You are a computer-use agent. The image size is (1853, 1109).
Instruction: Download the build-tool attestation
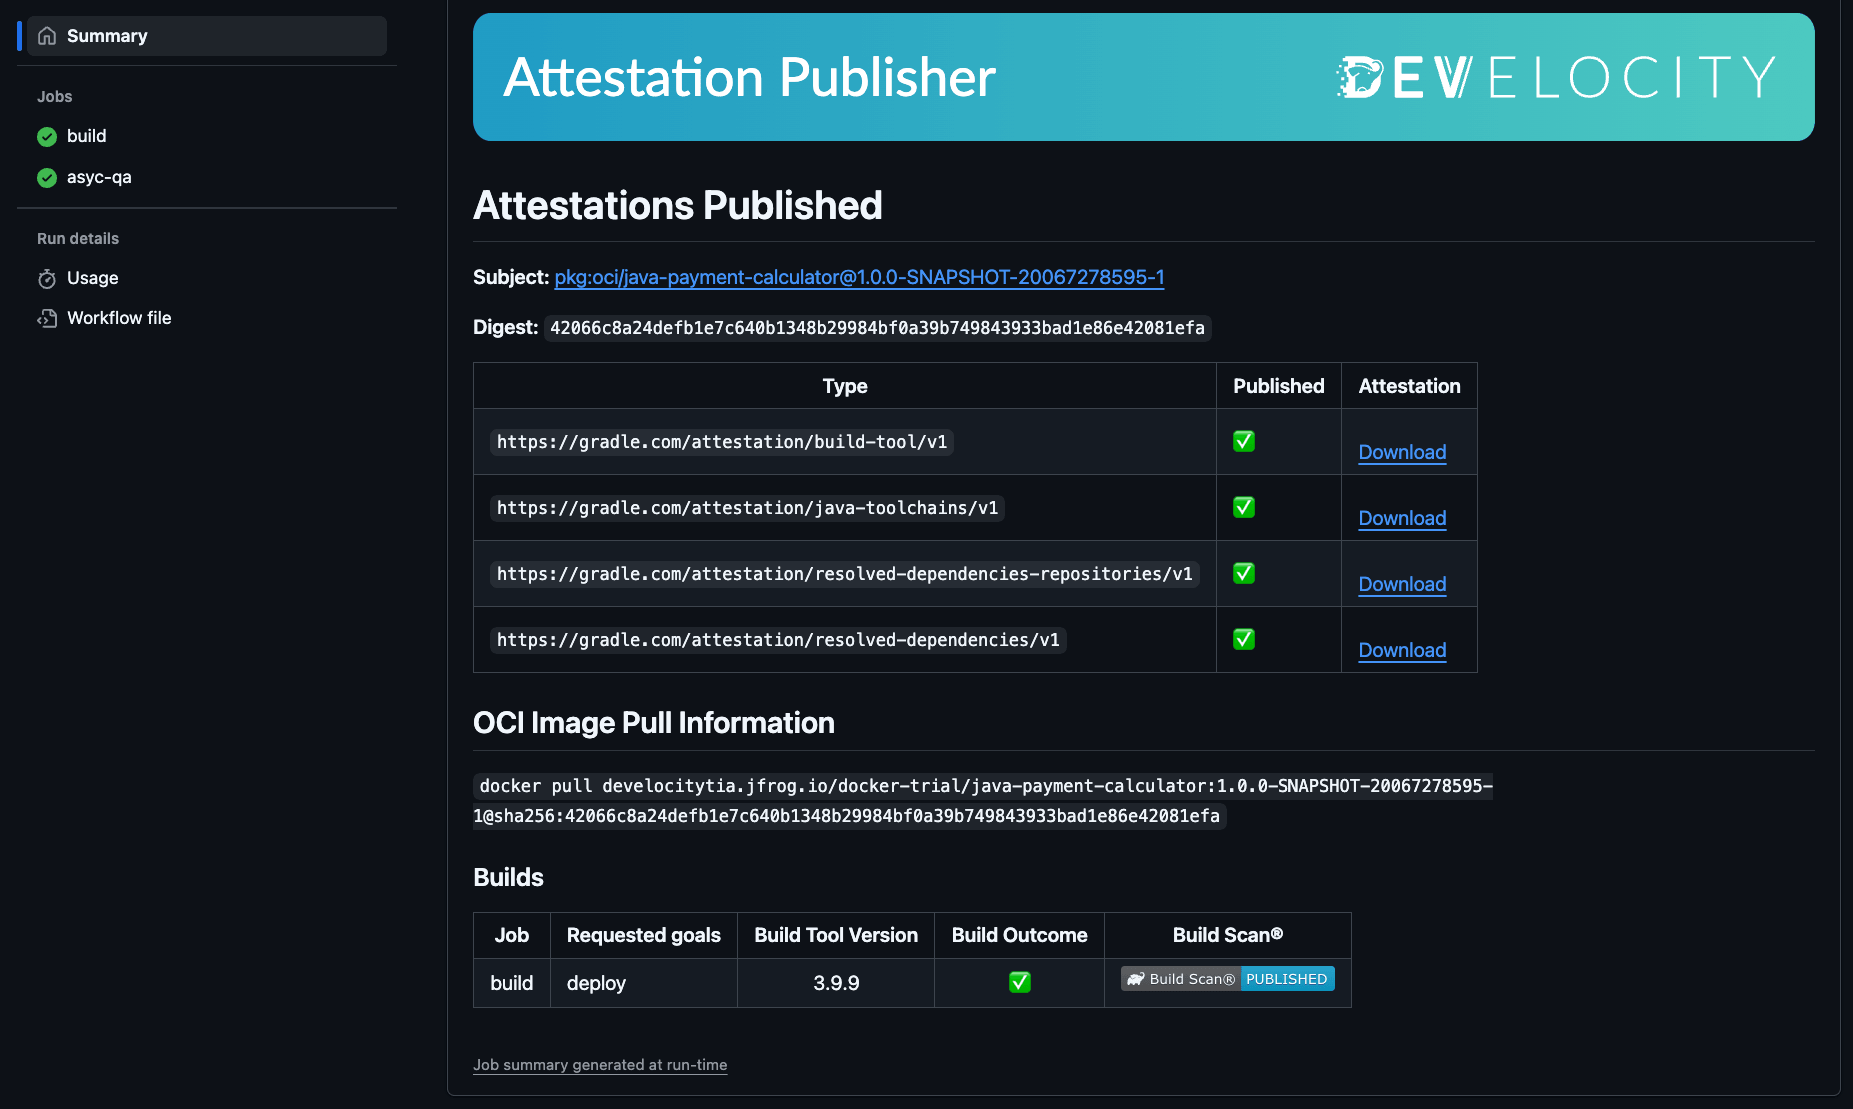pyautogui.click(x=1401, y=452)
